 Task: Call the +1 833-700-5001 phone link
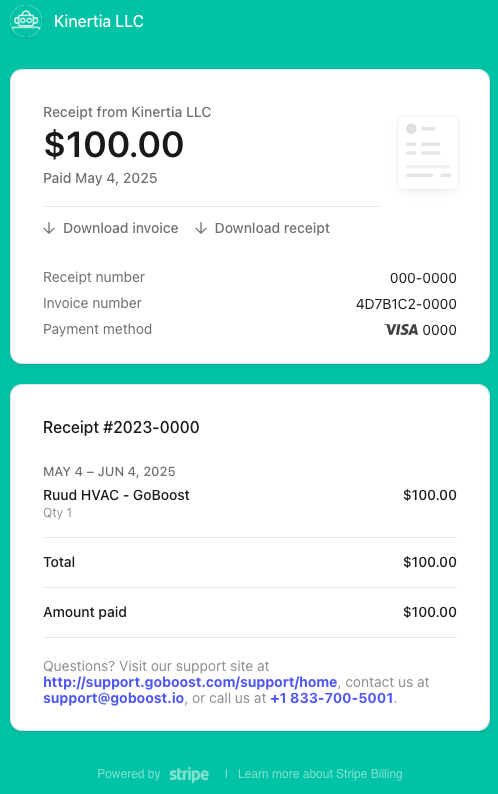(332, 698)
